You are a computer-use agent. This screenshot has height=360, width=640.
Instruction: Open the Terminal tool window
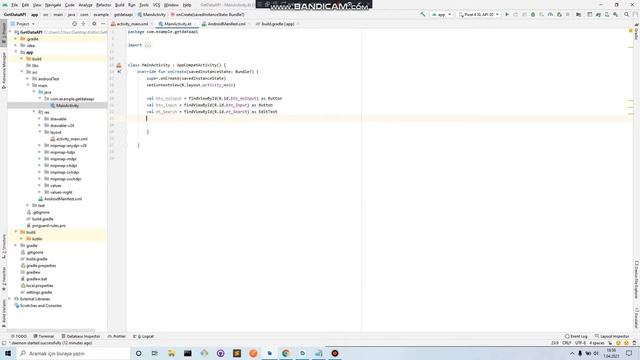44,336
